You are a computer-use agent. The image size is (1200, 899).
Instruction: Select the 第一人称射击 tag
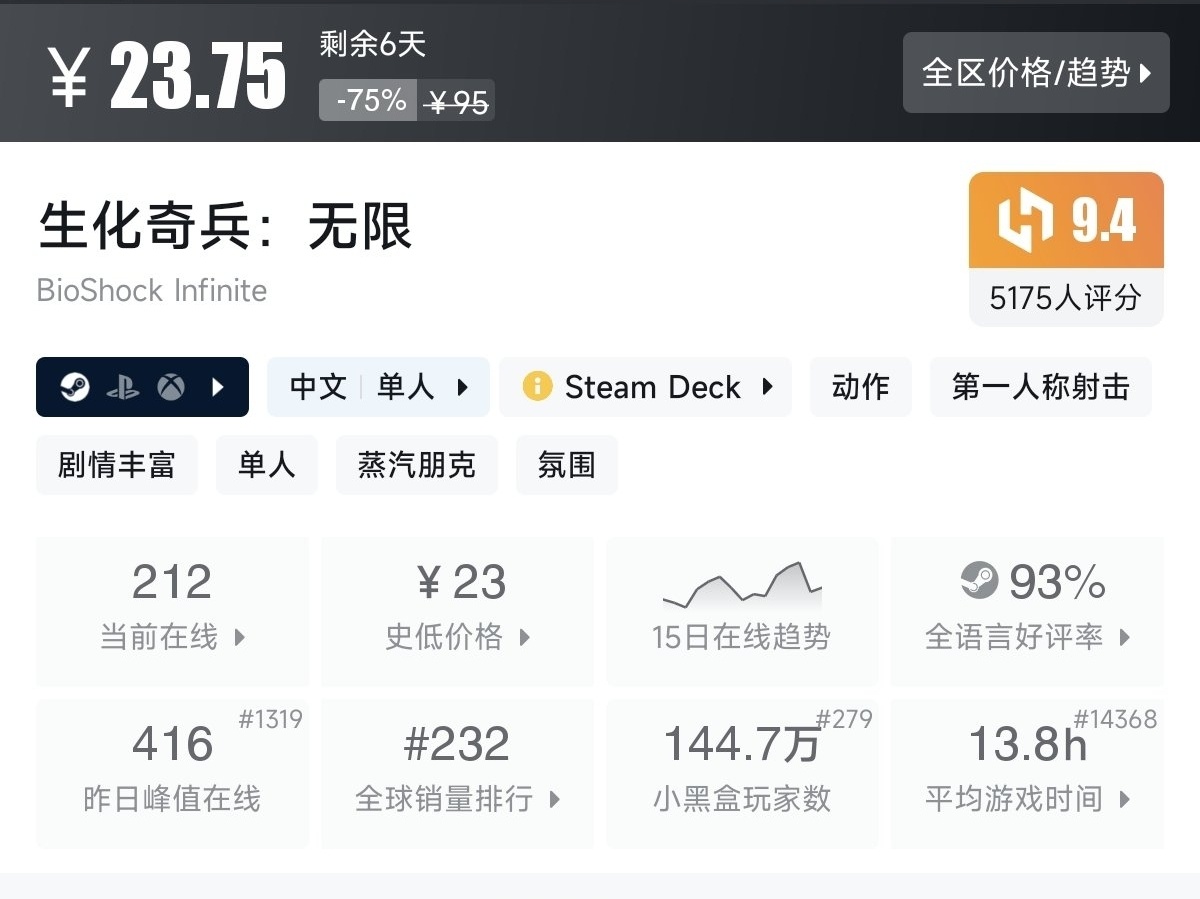click(x=1040, y=387)
